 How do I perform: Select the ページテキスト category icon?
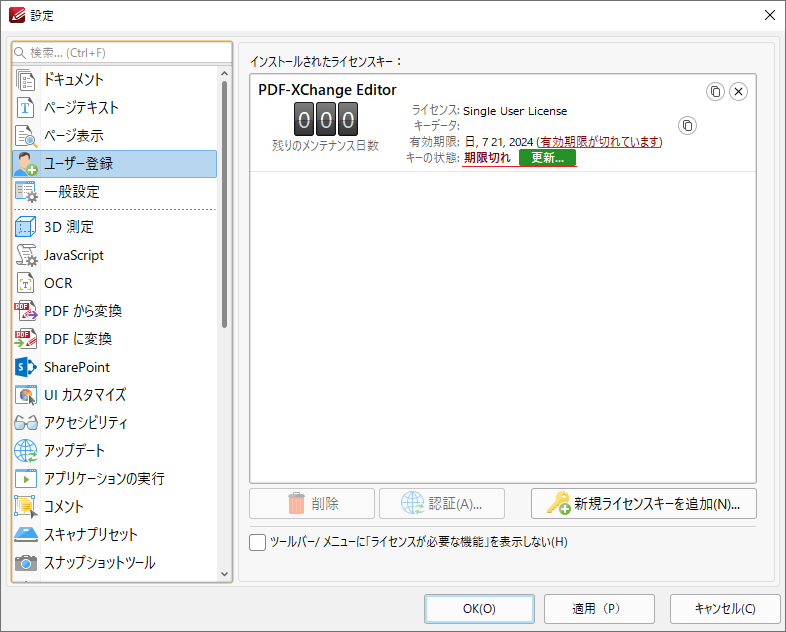click(26, 107)
